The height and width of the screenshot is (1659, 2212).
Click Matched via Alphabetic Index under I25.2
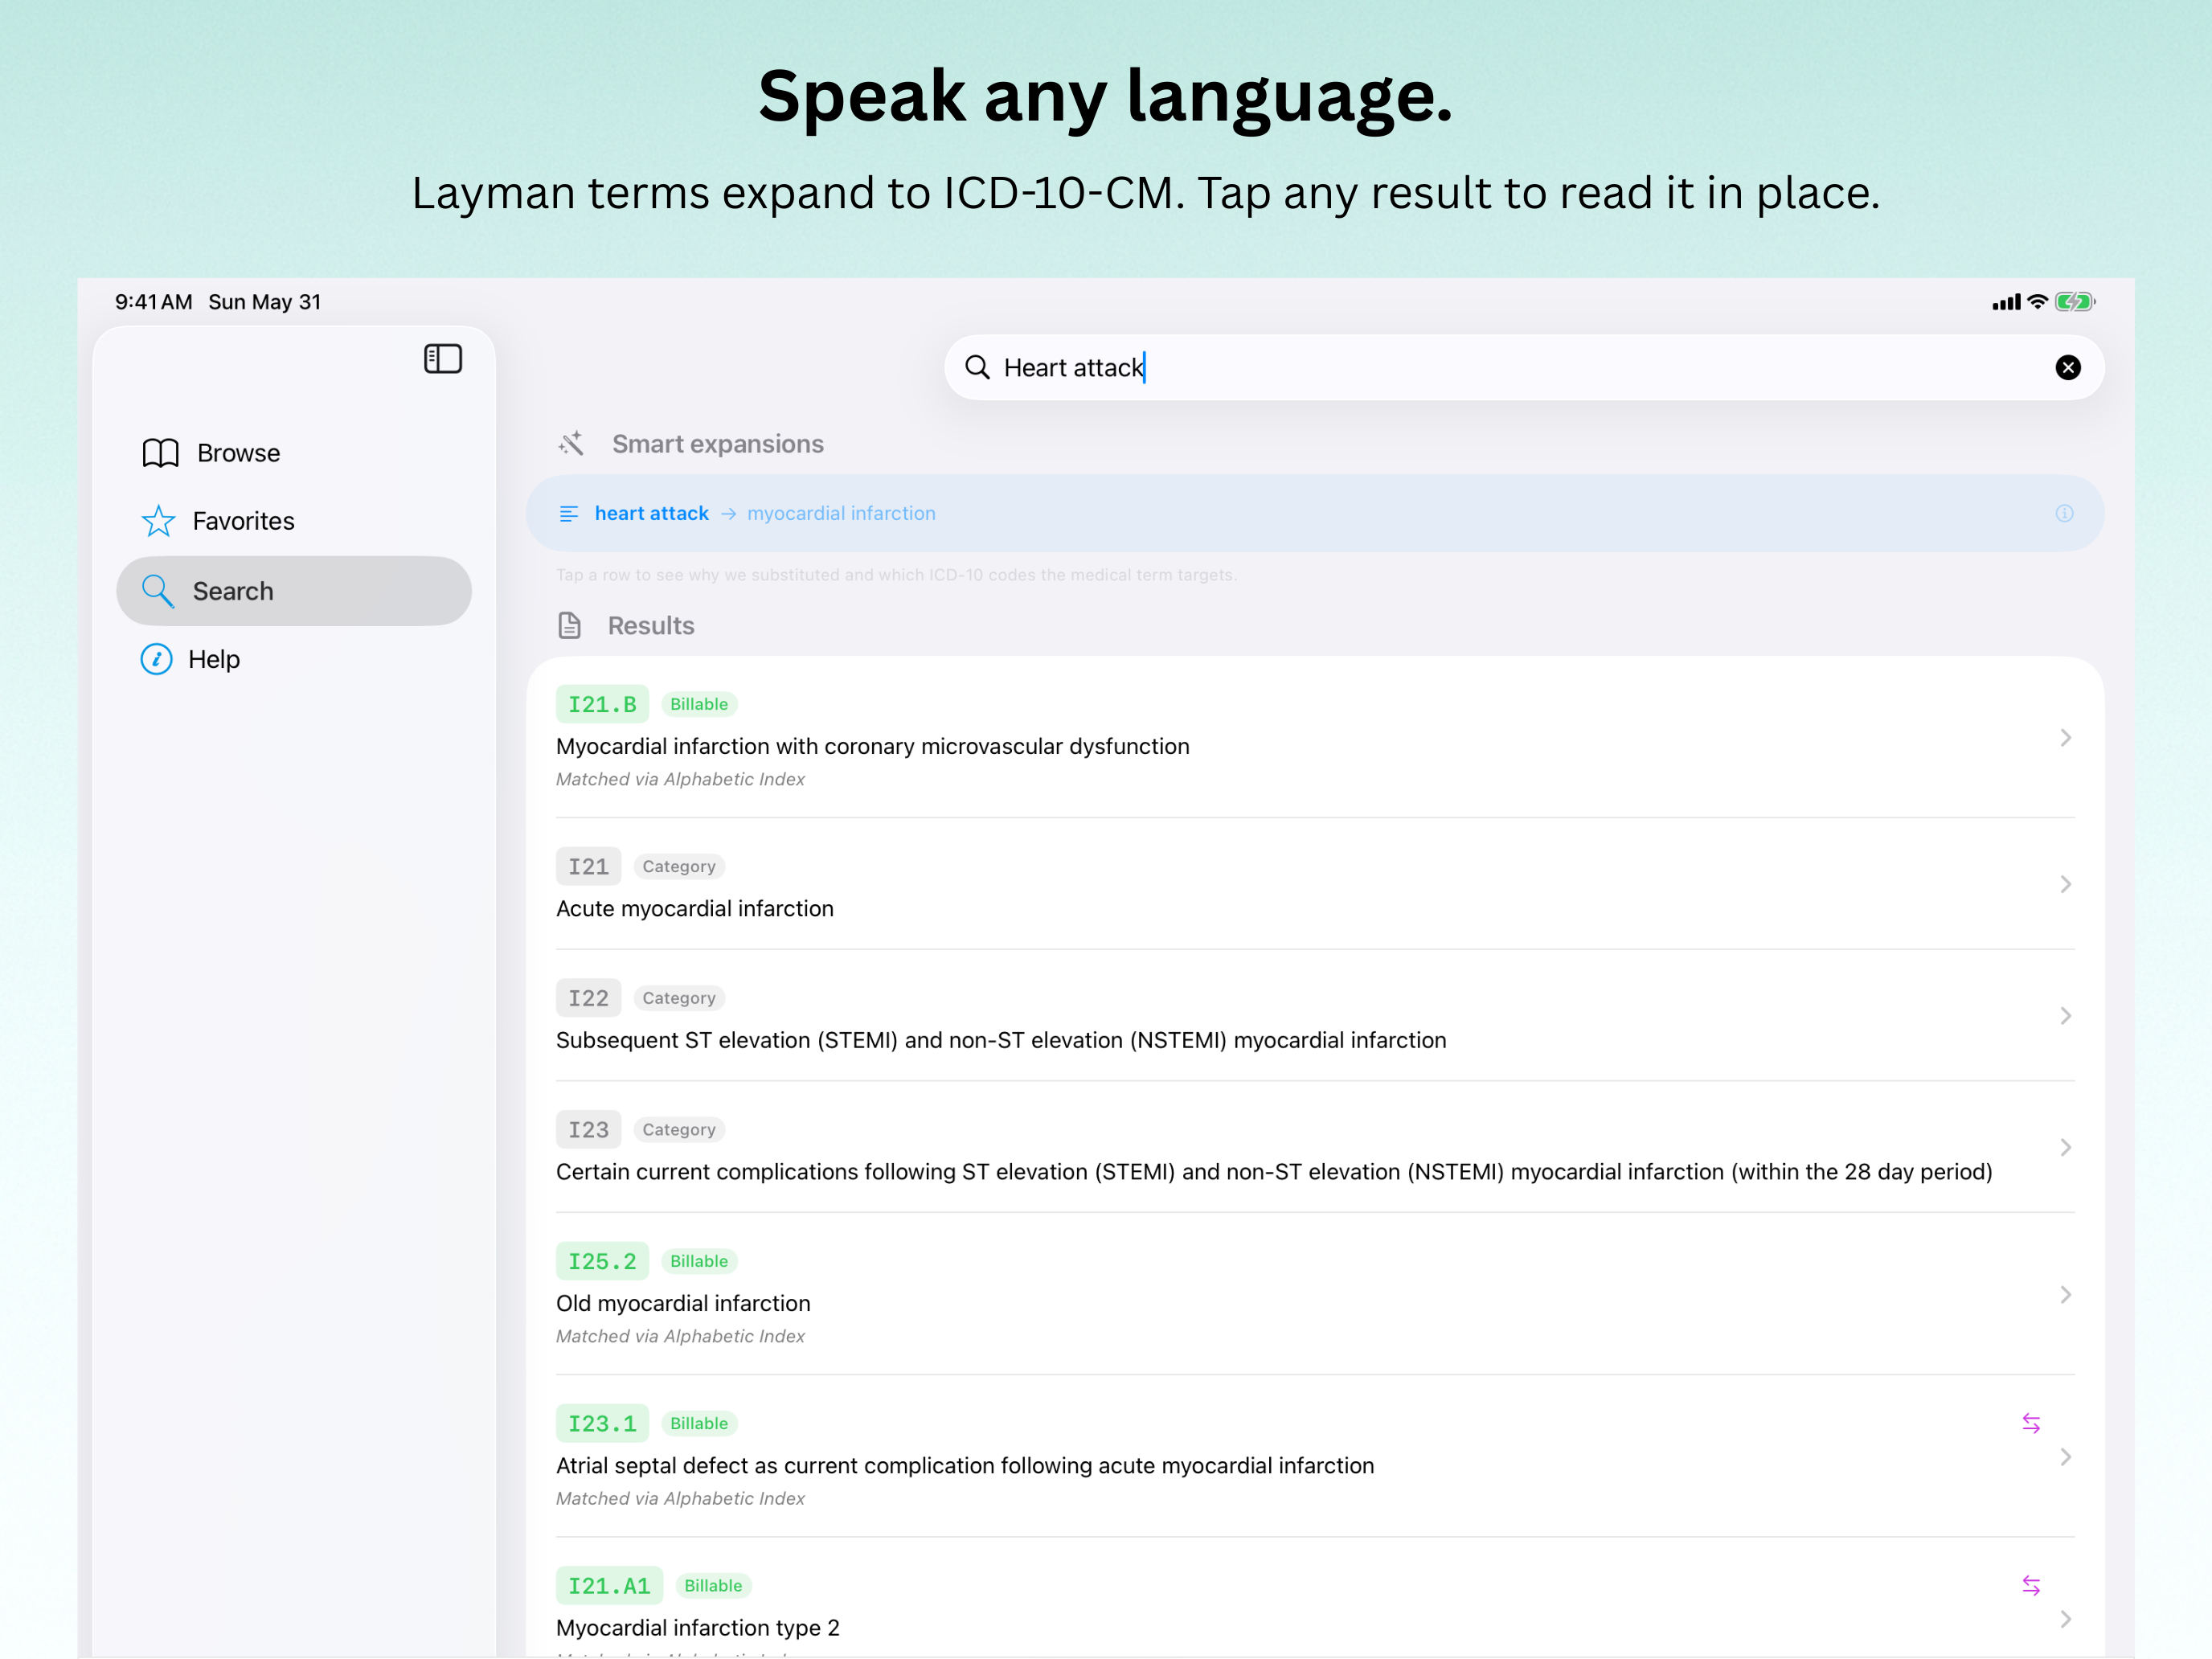[680, 1336]
